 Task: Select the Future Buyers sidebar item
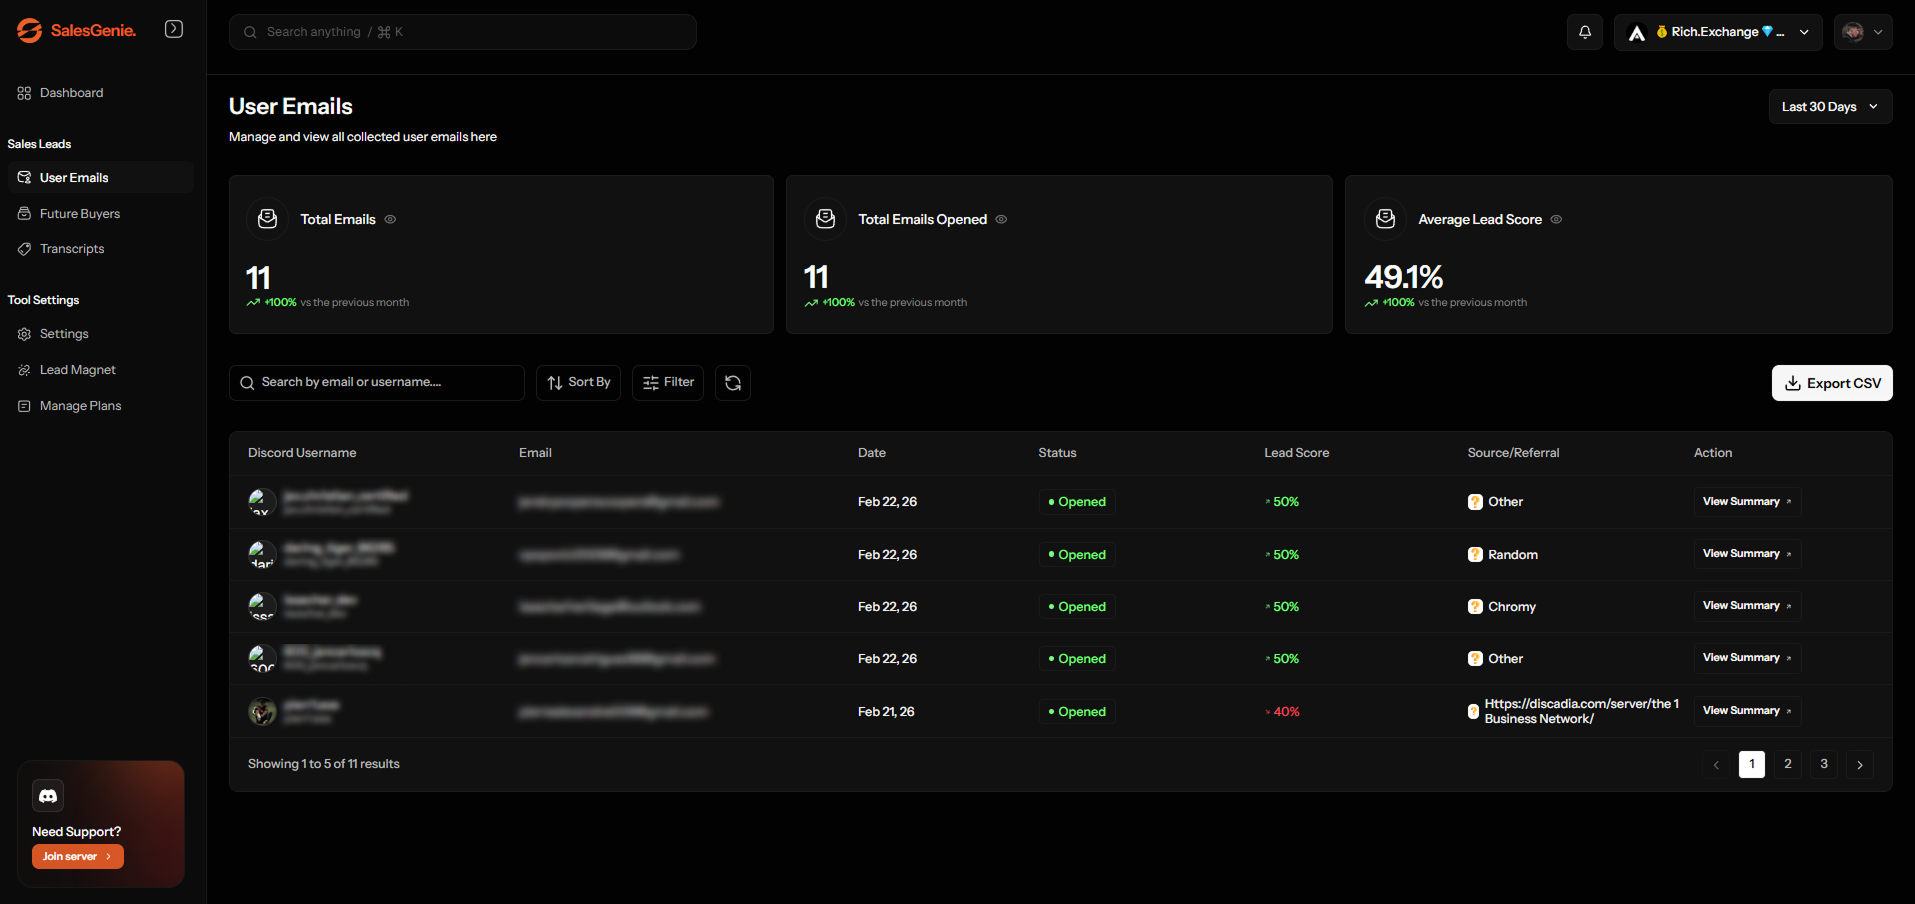click(x=79, y=213)
